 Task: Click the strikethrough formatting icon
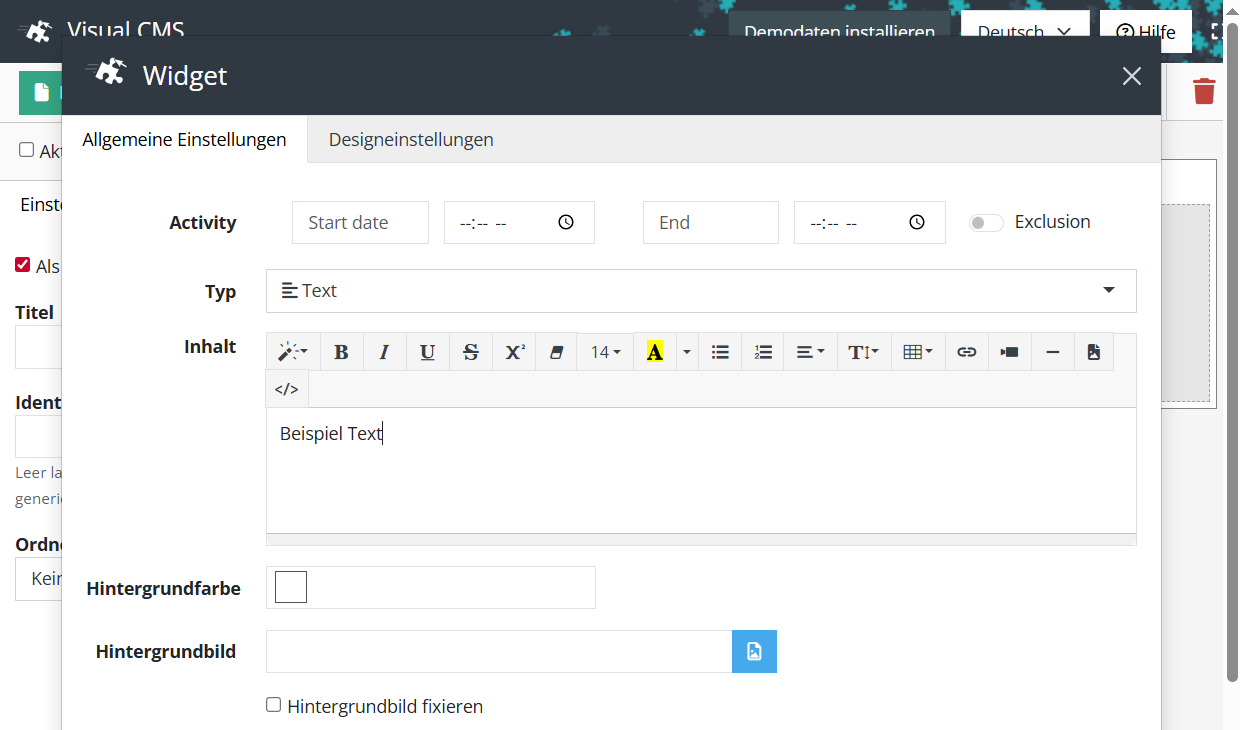tap(471, 352)
